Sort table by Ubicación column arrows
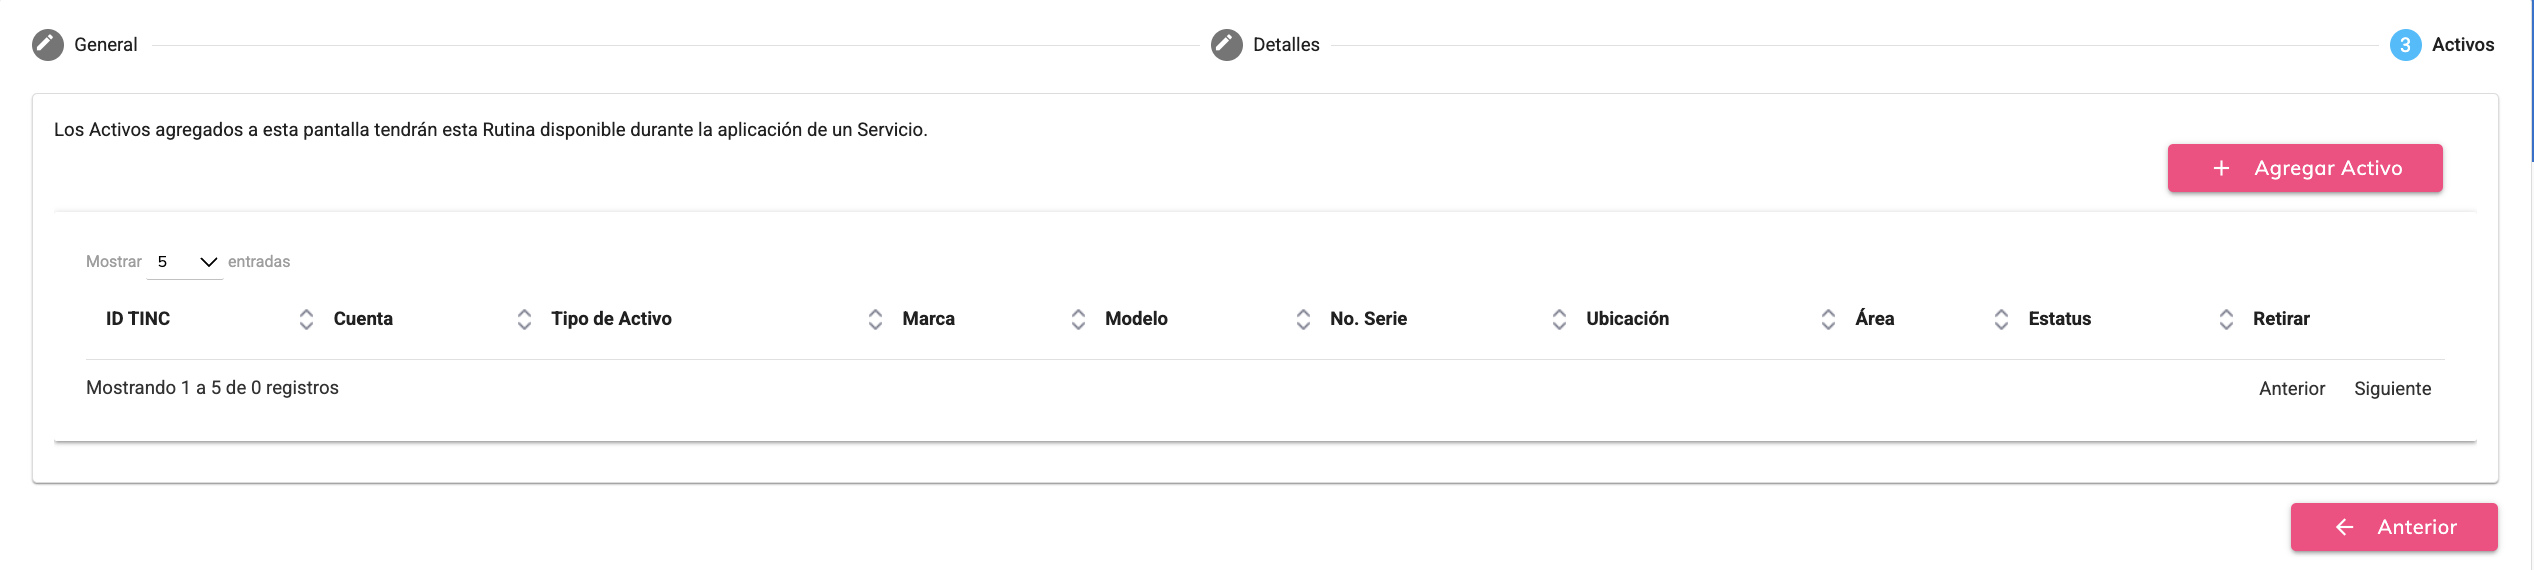Image resolution: width=2534 pixels, height=570 pixels. 1828,319
